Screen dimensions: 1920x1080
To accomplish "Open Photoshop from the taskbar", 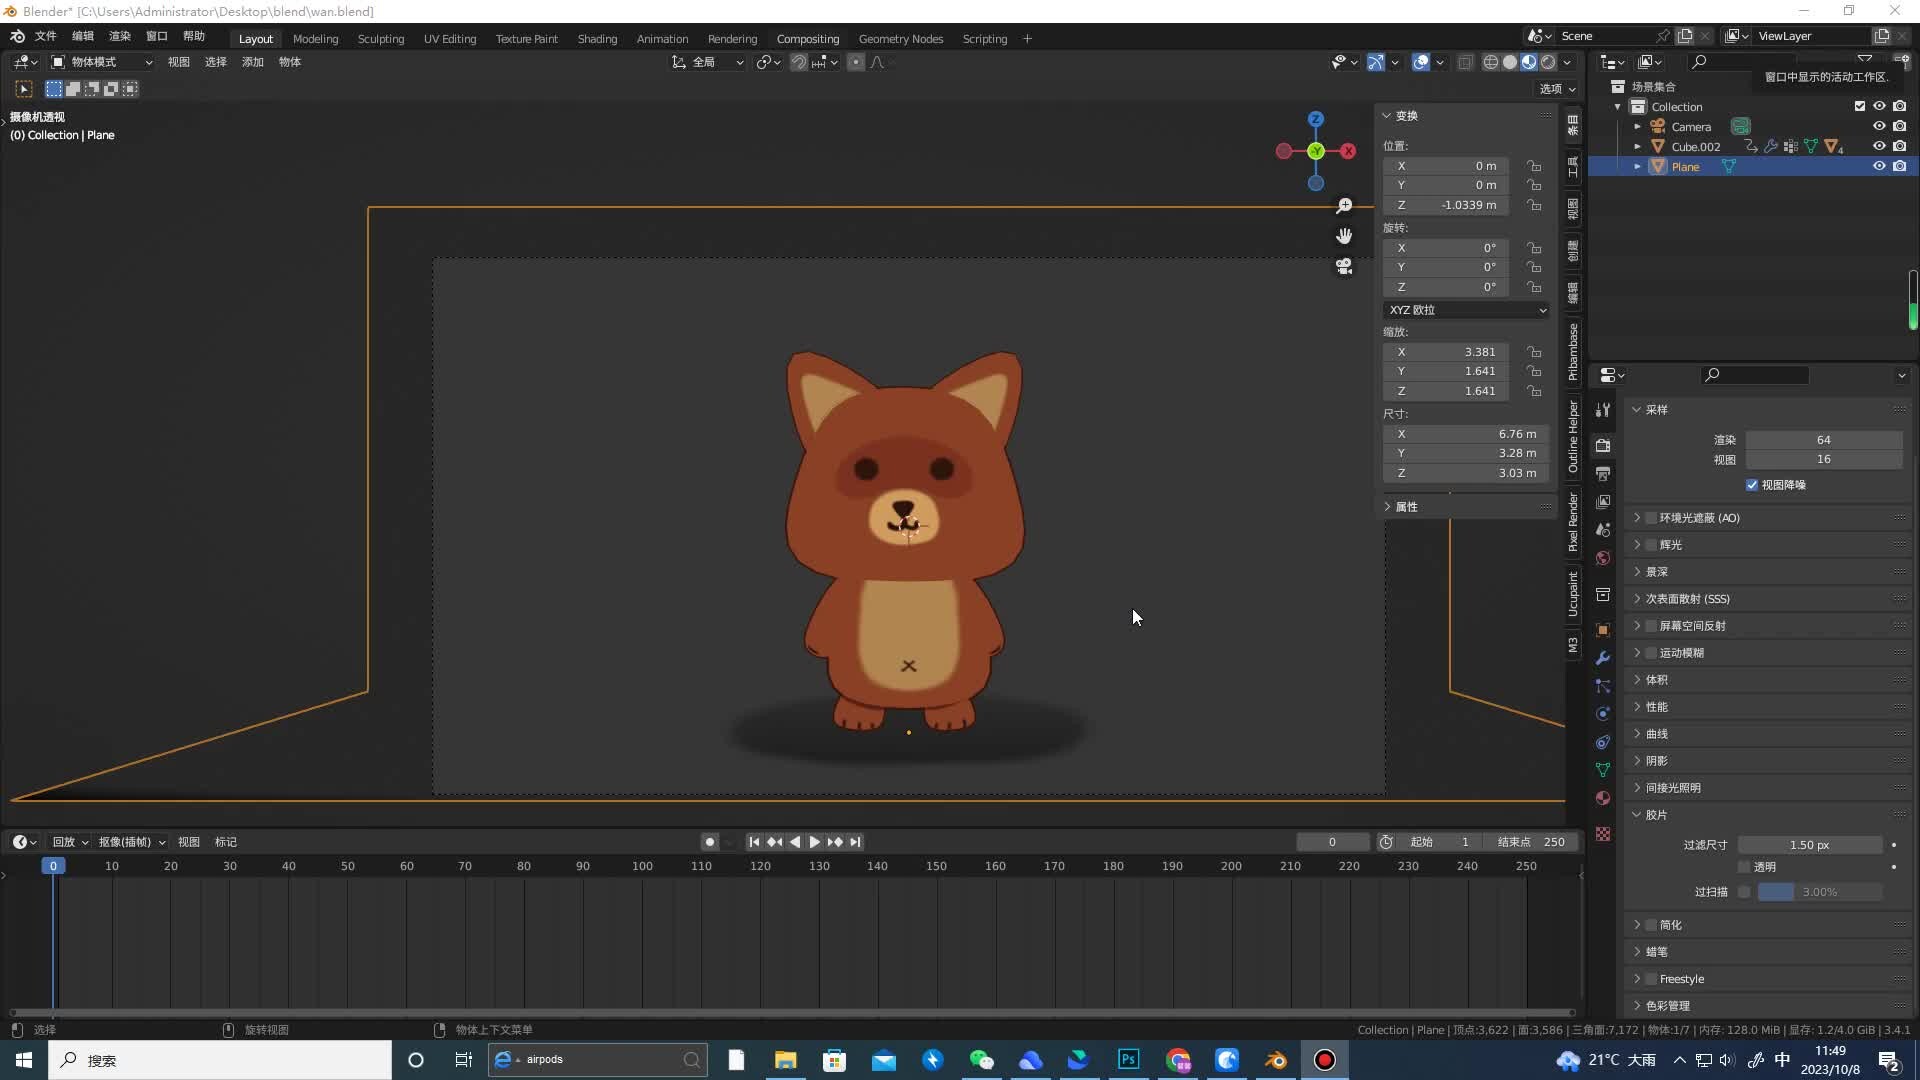I will pyautogui.click(x=1129, y=1060).
